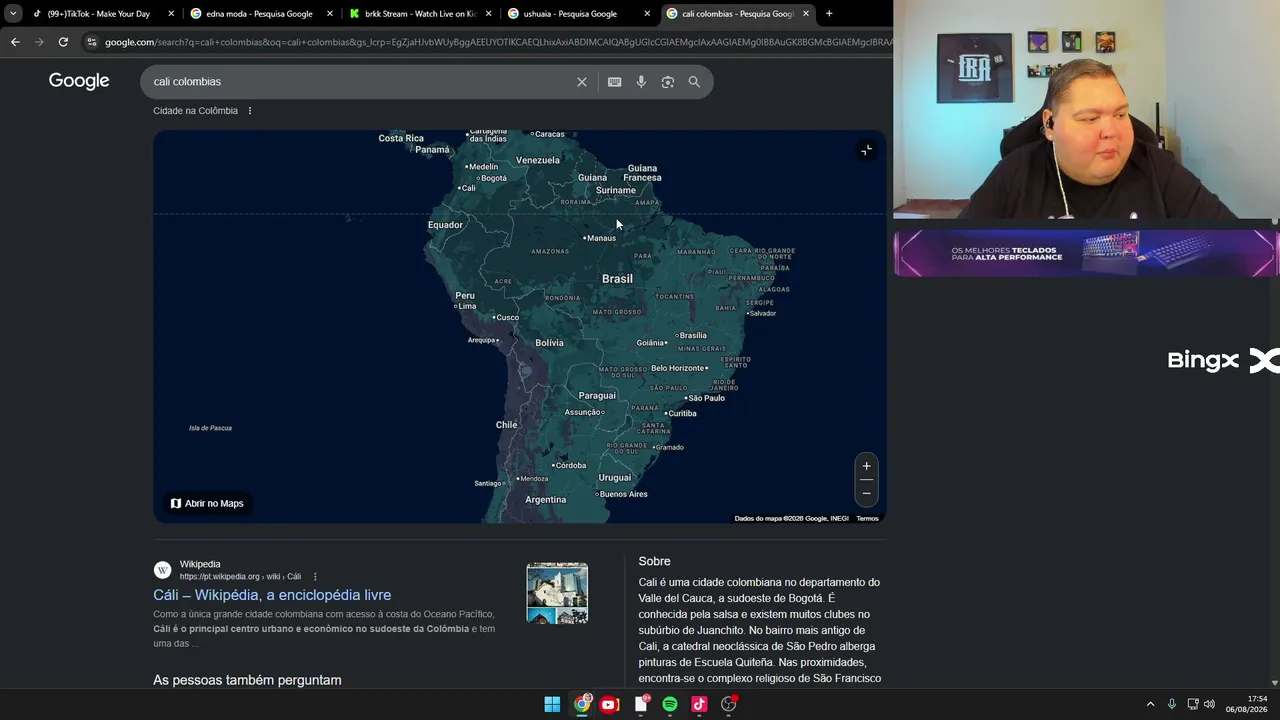Search by image with Google Lens

coord(668,82)
